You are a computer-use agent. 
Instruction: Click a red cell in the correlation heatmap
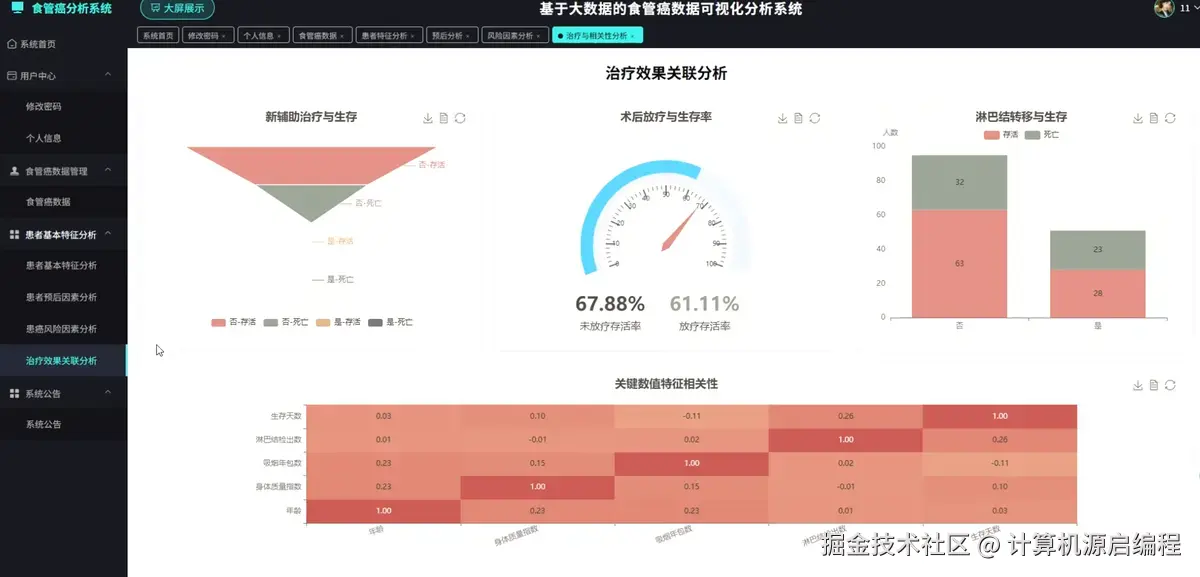tap(1000, 415)
